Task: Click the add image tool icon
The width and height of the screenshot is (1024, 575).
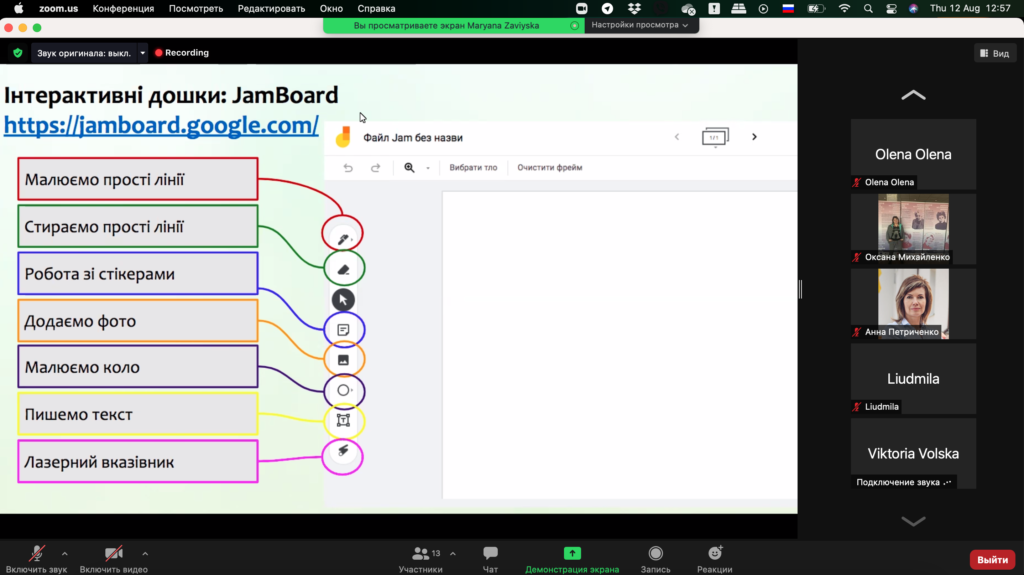Action: pos(343,359)
